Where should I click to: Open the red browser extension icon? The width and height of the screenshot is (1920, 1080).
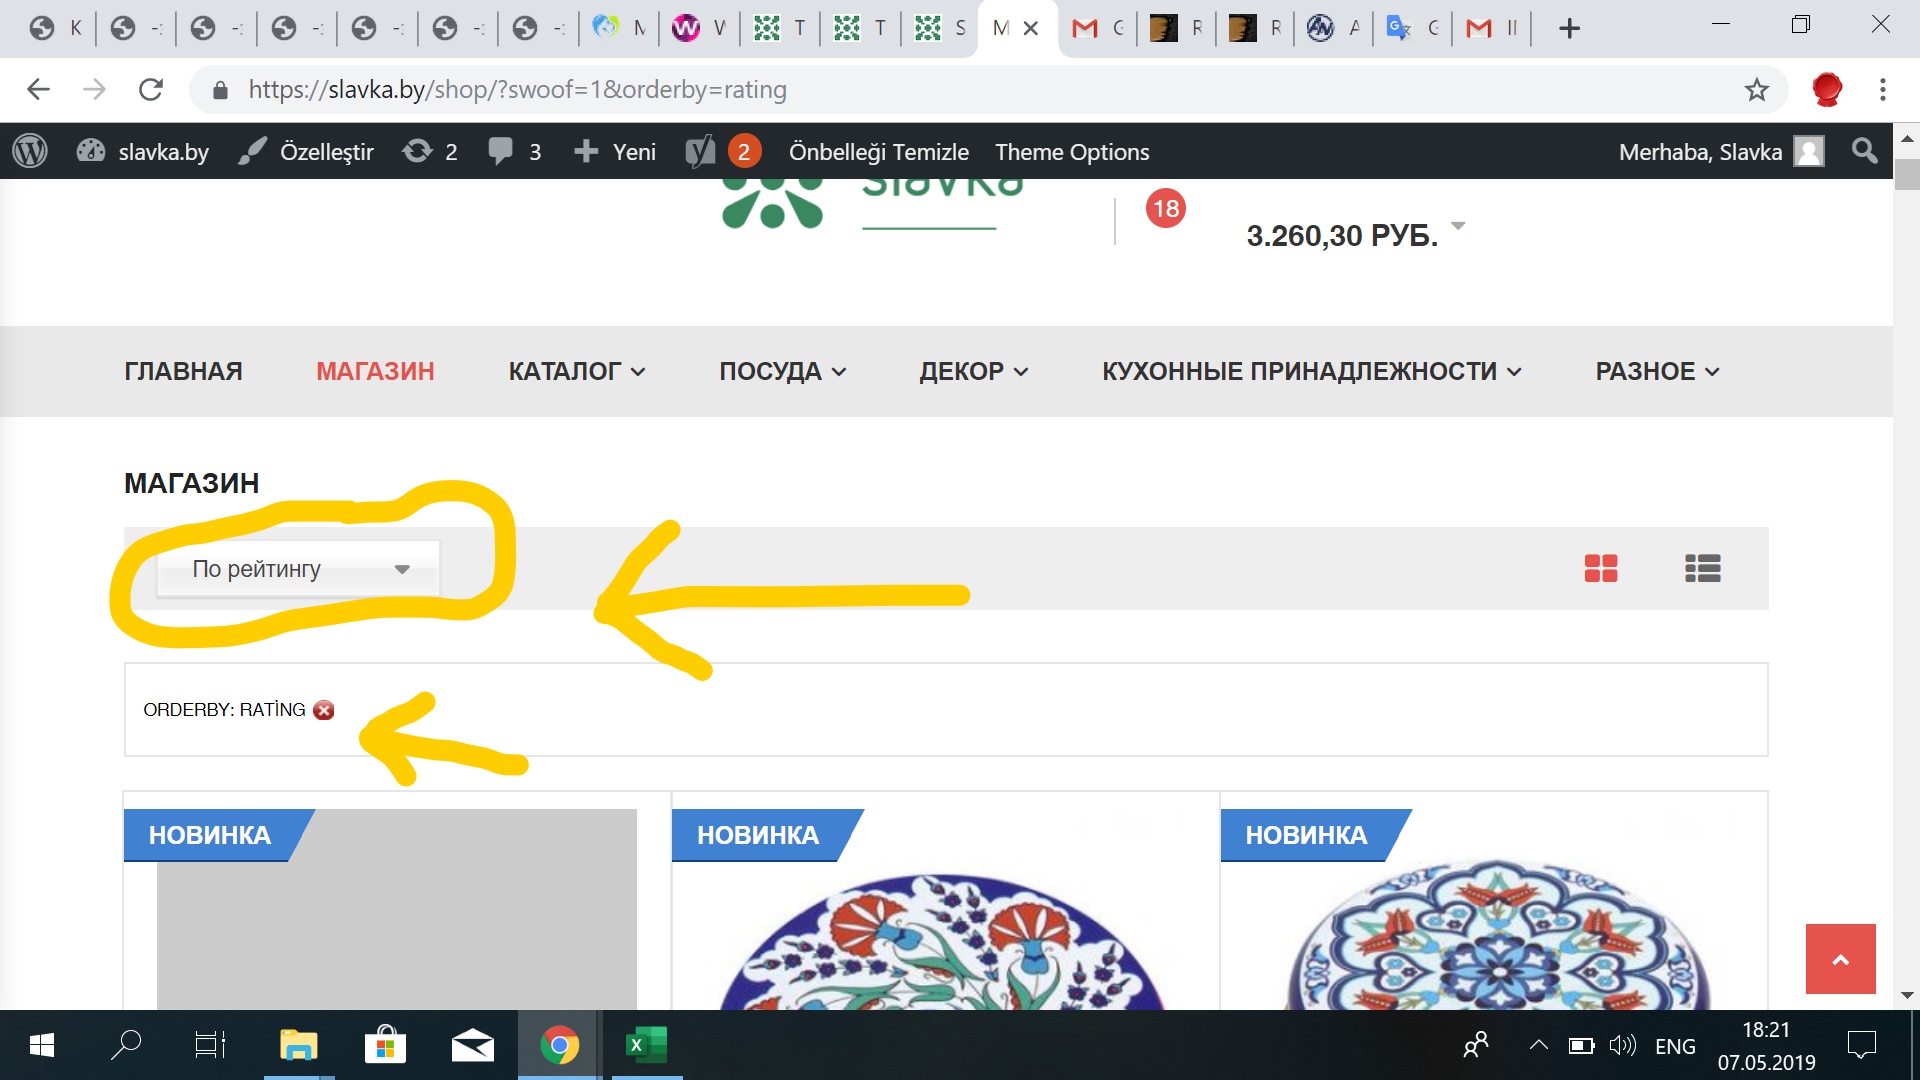click(1827, 90)
